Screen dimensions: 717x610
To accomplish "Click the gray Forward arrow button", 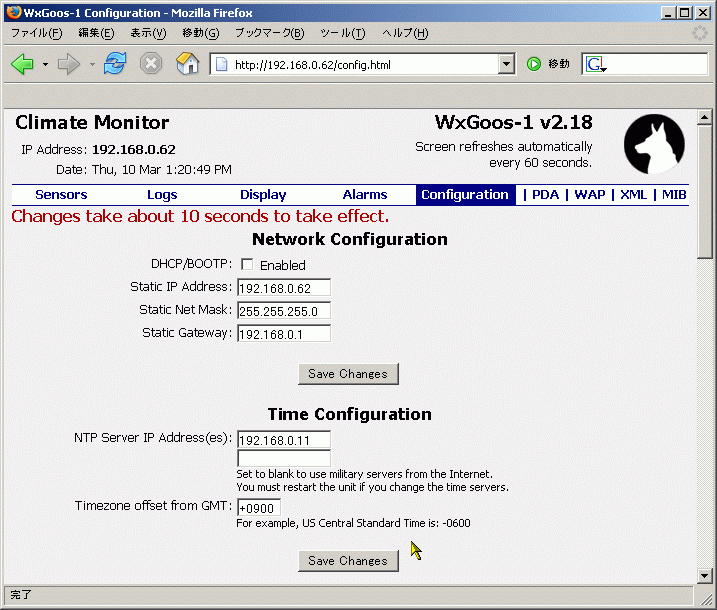I will pyautogui.click(x=69, y=64).
